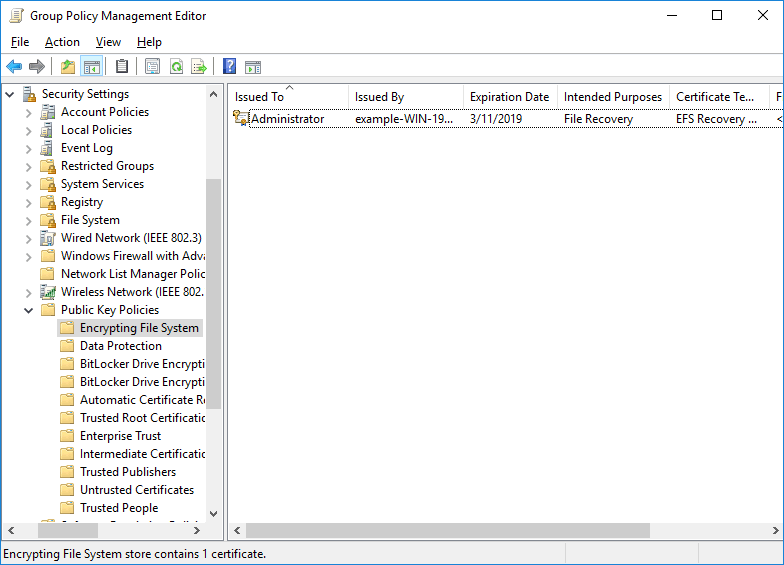Open the Action menu
The height and width of the screenshot is (565, 784).
(62, 42)
